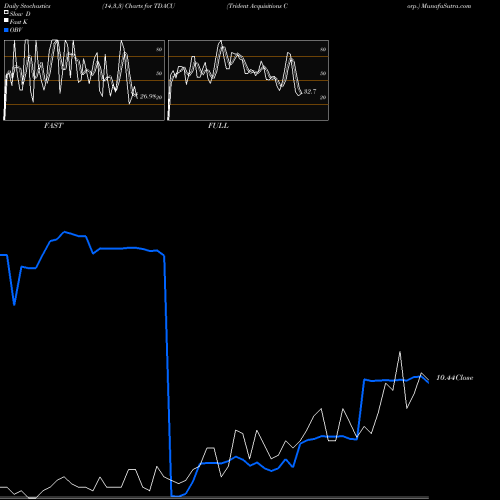Click the 'Fast K' legend text

(x=19, y=22)
